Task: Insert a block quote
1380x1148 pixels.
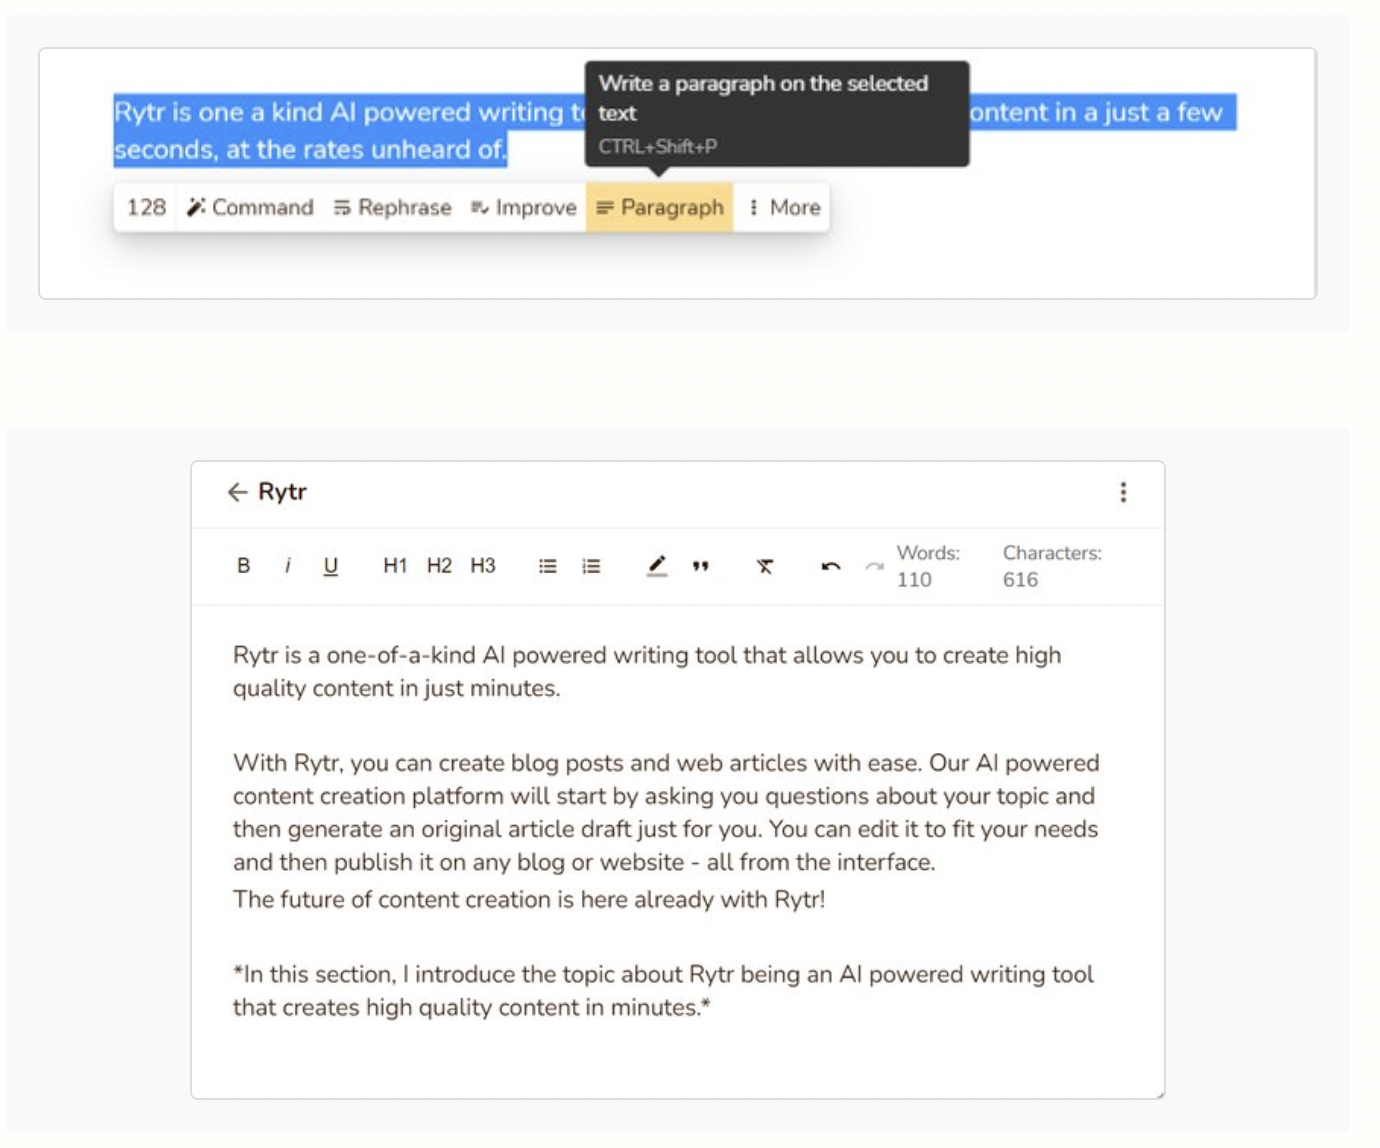Action: click(x=701, y=566)
